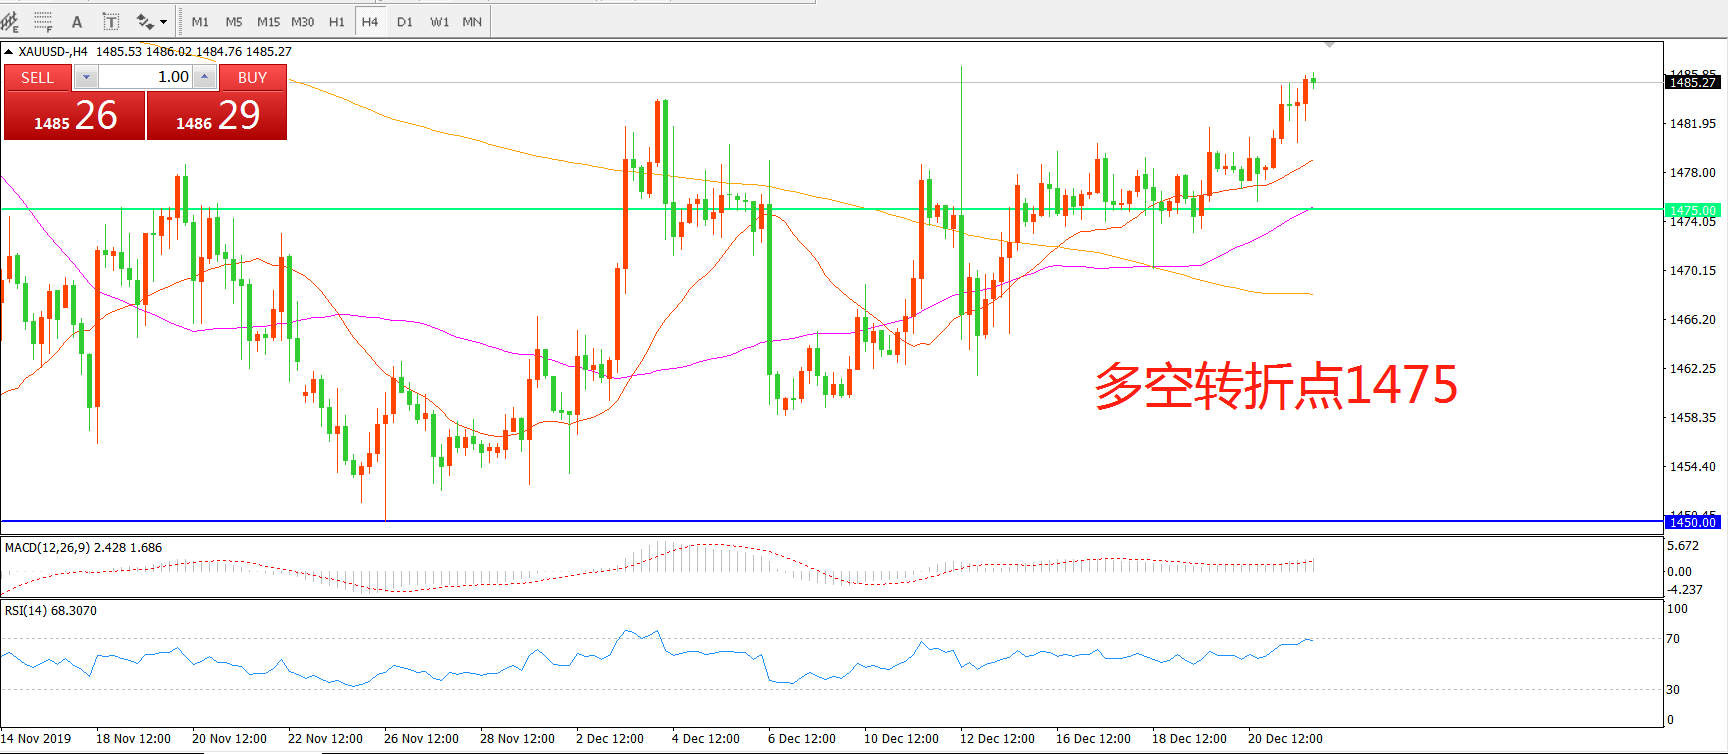This screenshot has width=1728, height=754.
Task: Decrease lot volume with down arrow
Action: click(86, 77)
